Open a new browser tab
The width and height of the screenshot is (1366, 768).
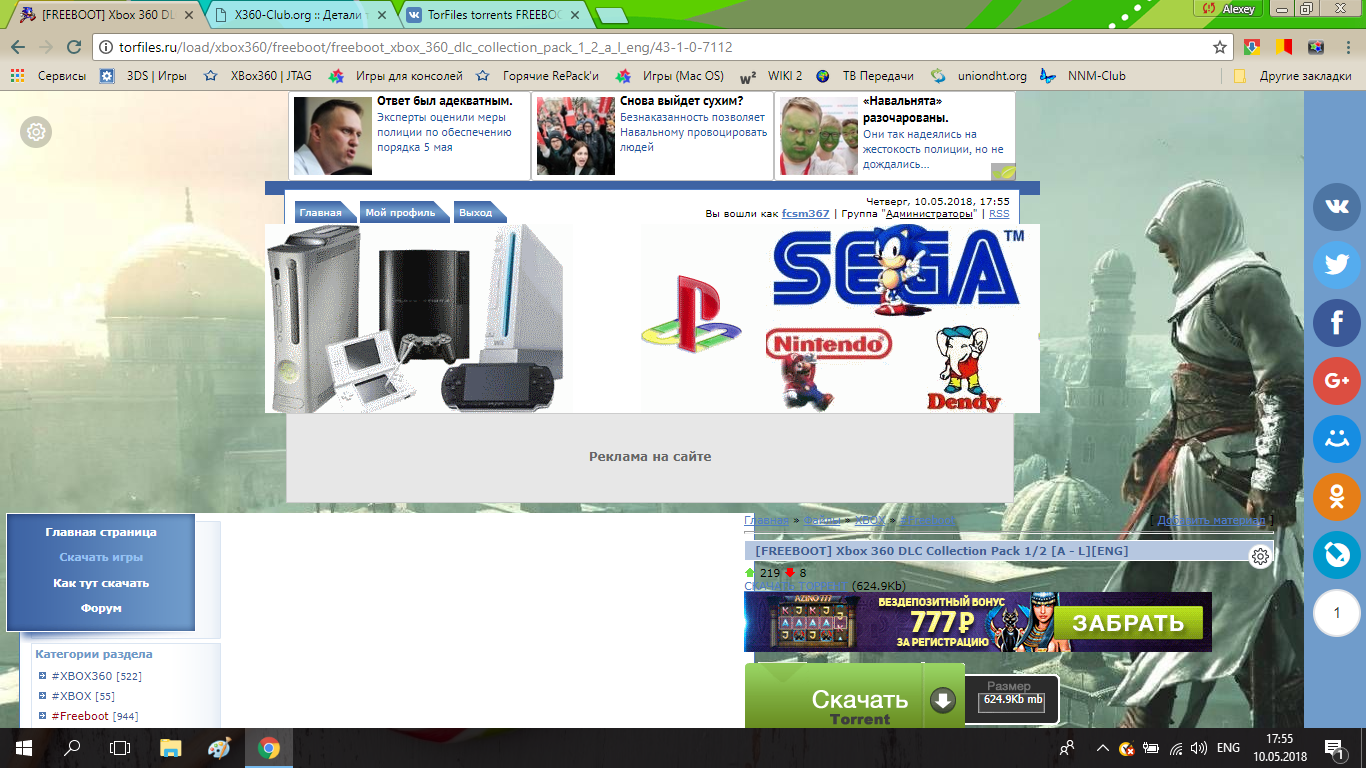(x=611, y=15)
